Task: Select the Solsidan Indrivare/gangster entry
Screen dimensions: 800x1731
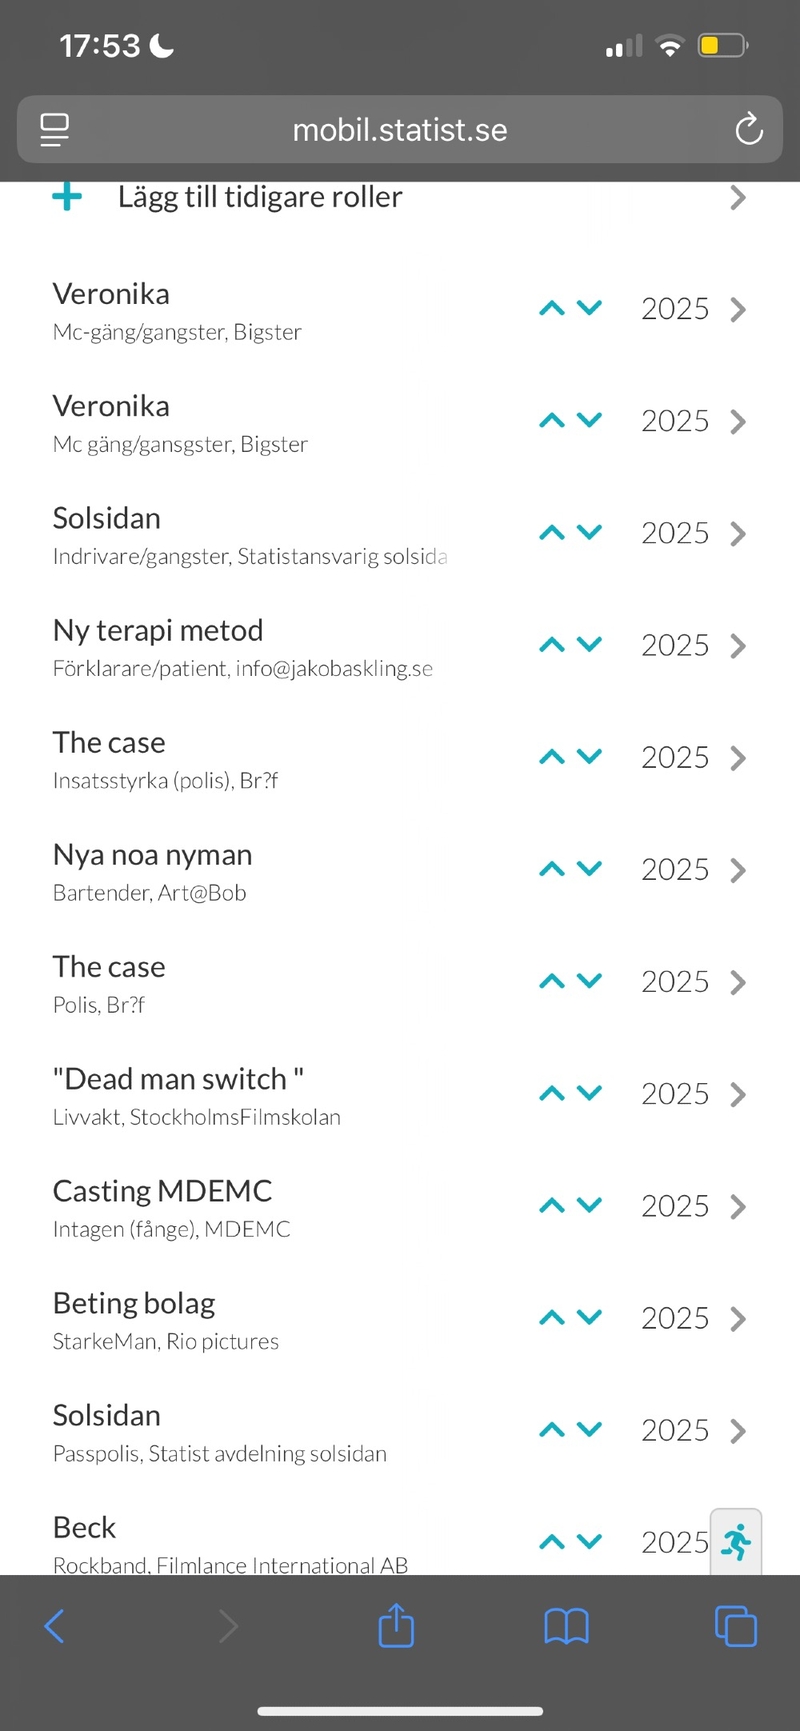Action: (249, 534)
